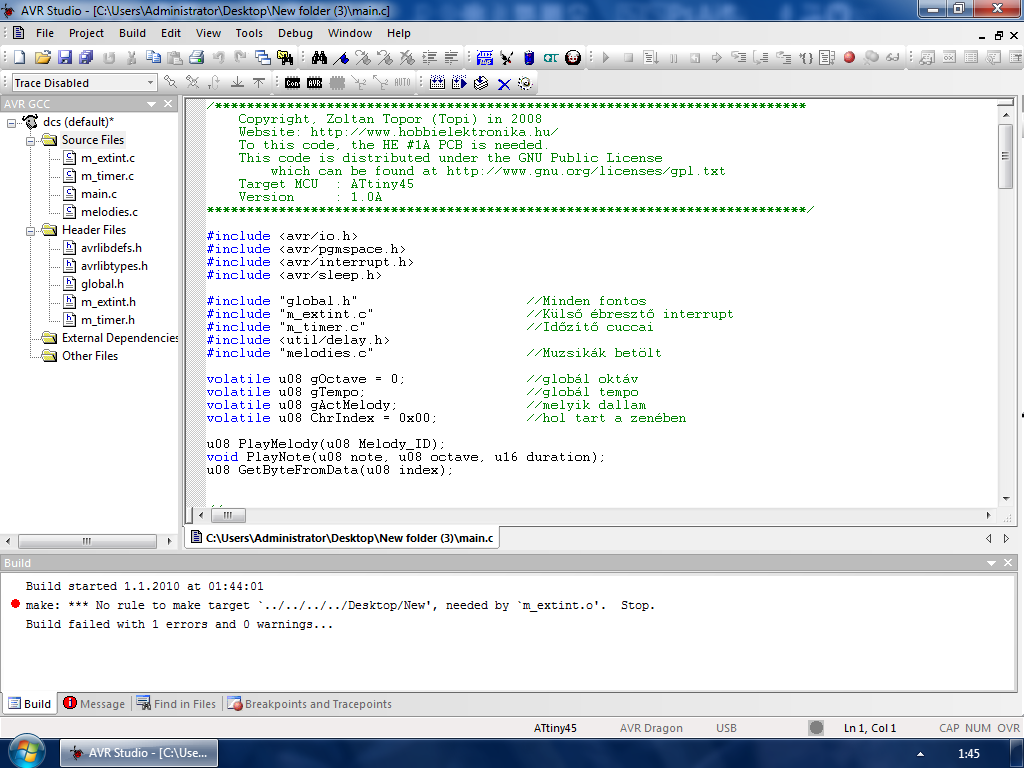
Task: Click the Compile current file icon
Action: (x=438, y=82)
